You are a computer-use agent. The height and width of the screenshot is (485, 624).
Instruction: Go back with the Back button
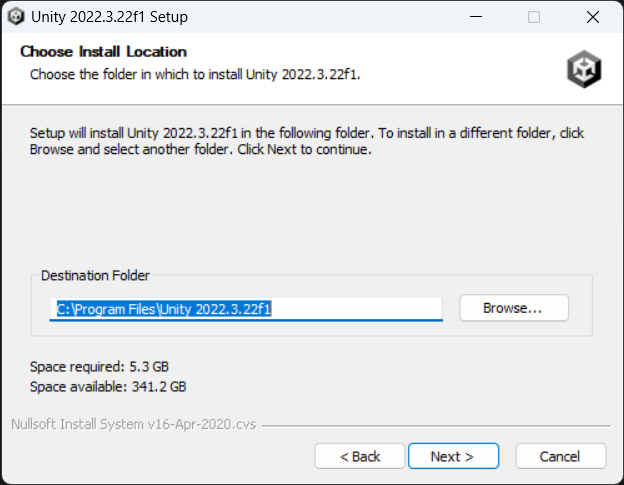click(x=360, y=456)
